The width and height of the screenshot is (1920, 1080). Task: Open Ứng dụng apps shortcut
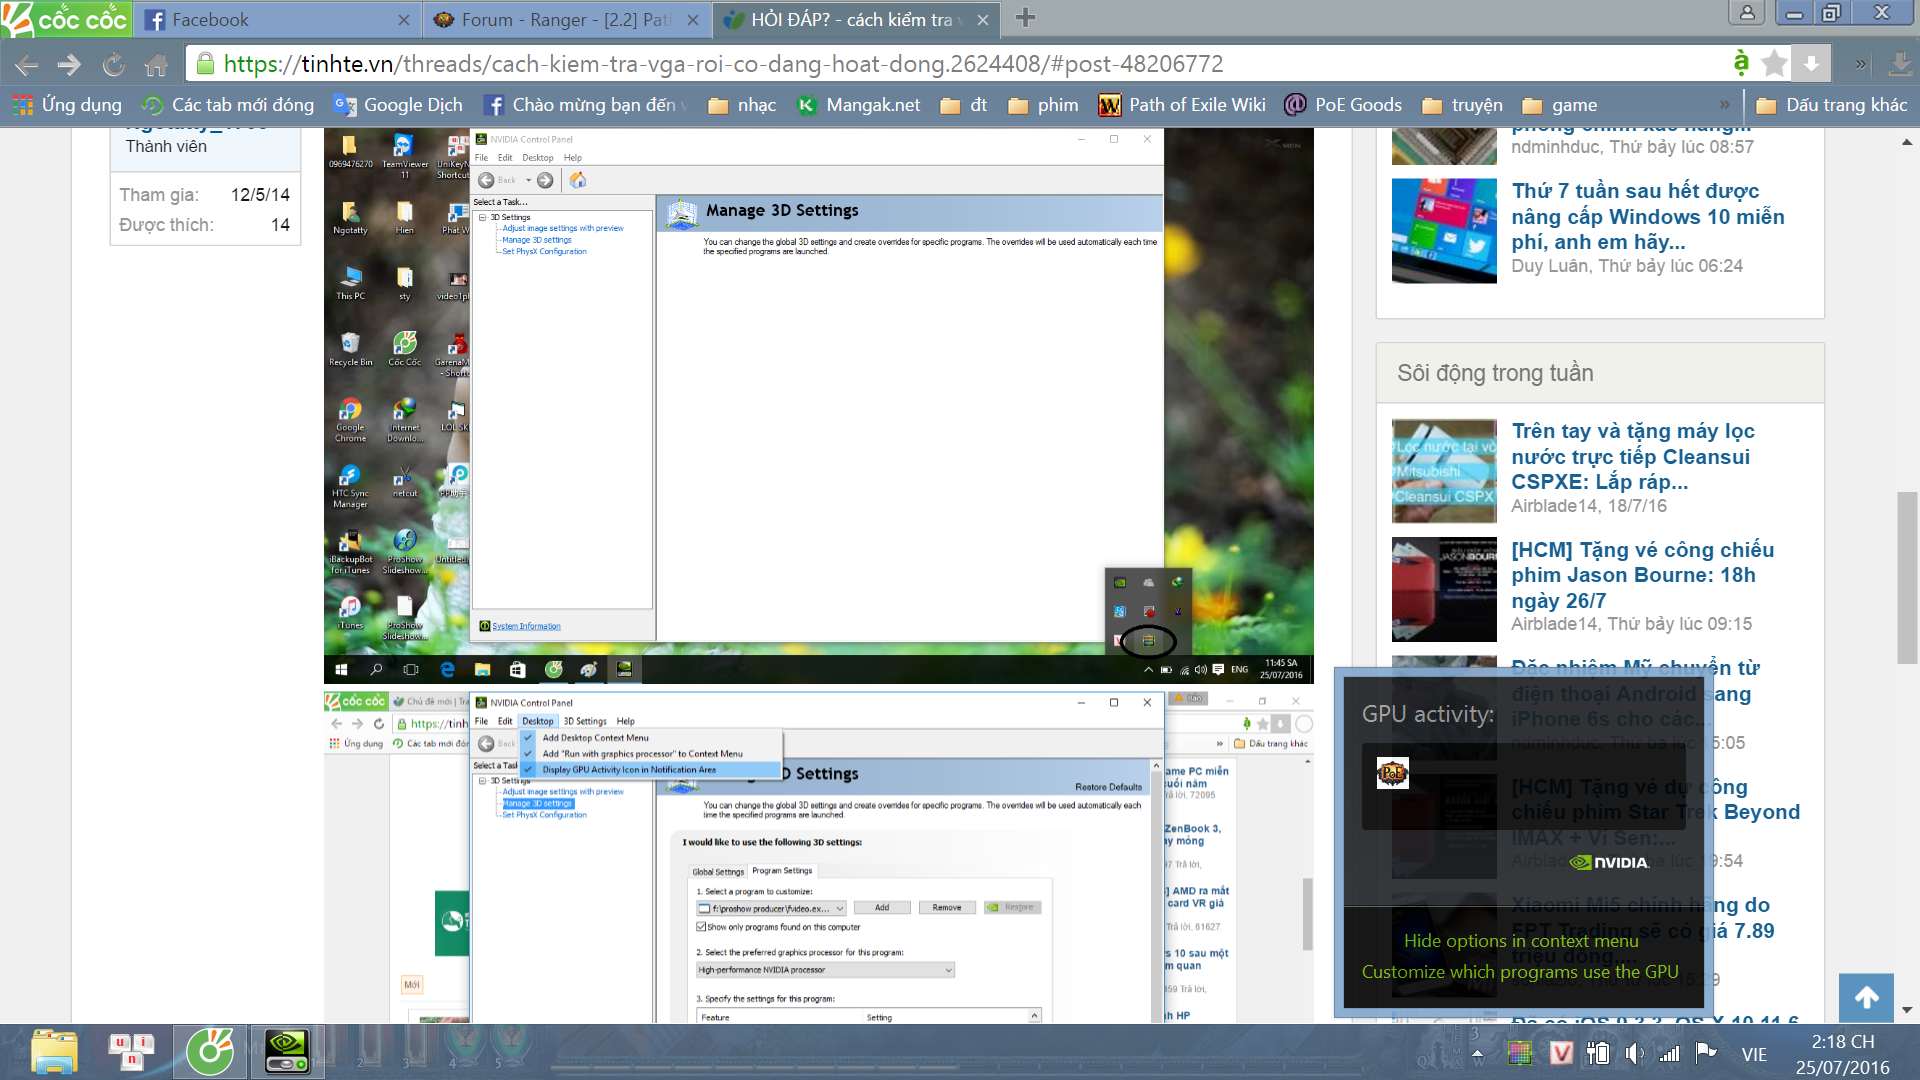(67, 105)
